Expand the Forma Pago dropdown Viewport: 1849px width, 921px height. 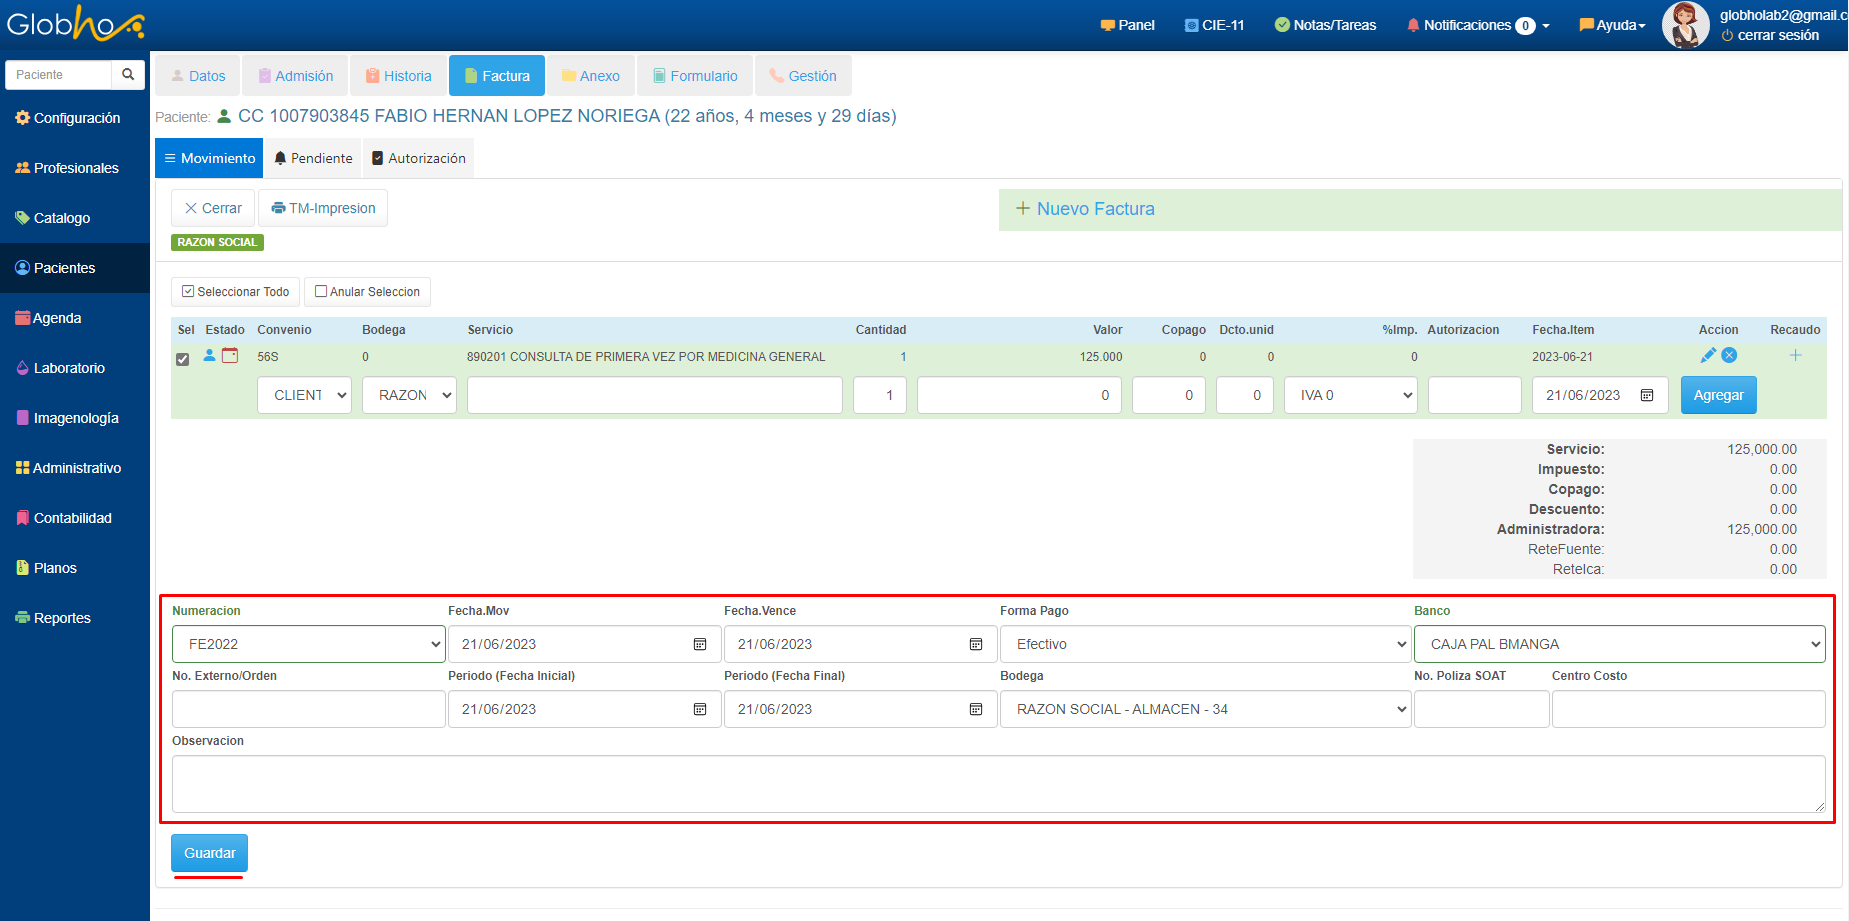coord(1204,644)
